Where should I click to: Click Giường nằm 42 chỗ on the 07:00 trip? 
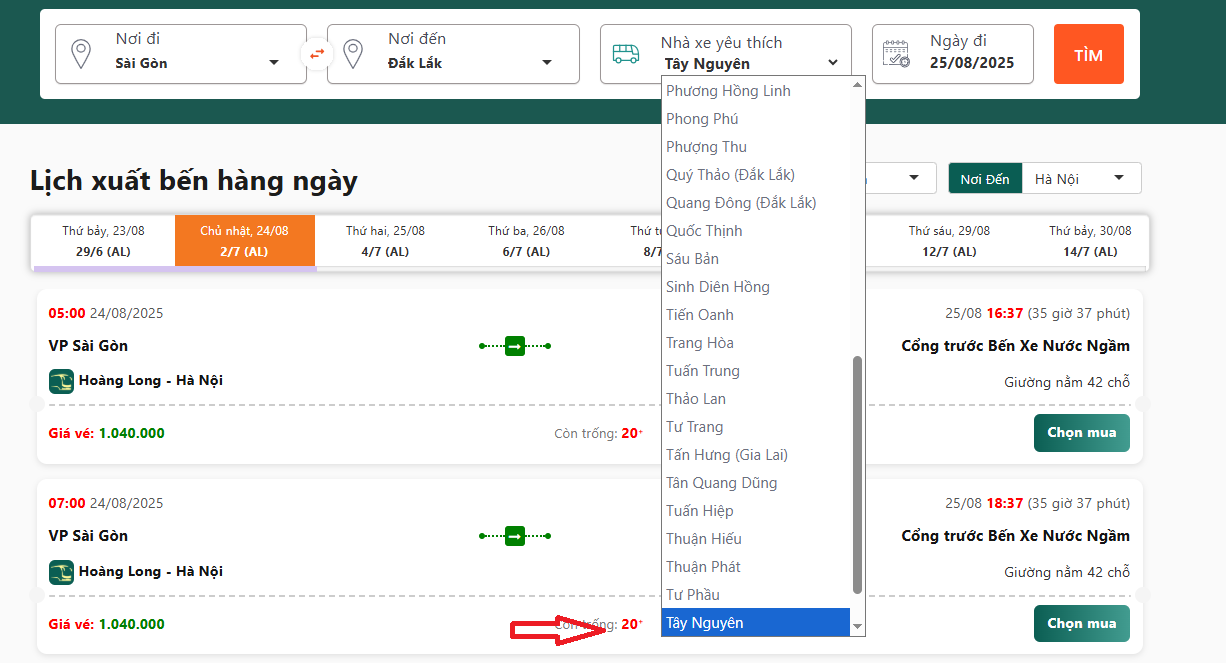pyautogui.click(x=1067, y=573)
